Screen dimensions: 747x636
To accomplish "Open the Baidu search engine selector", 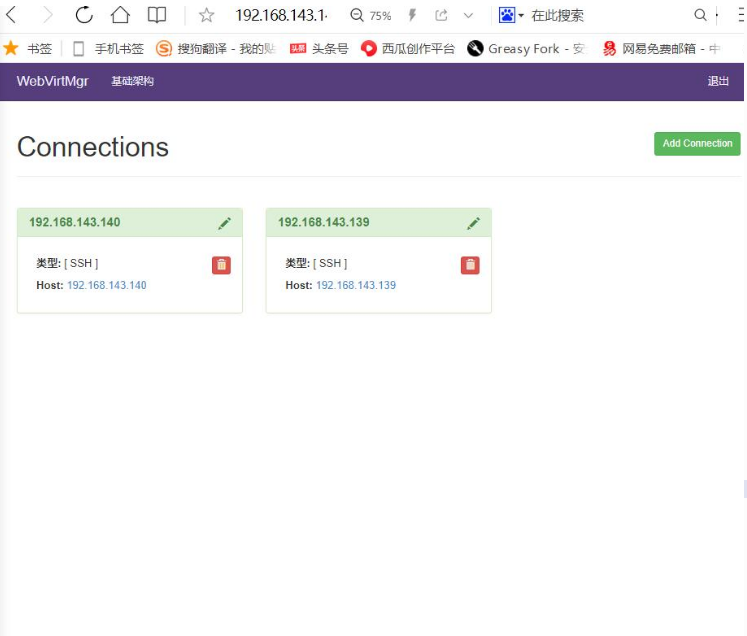I will click(511, 15).
